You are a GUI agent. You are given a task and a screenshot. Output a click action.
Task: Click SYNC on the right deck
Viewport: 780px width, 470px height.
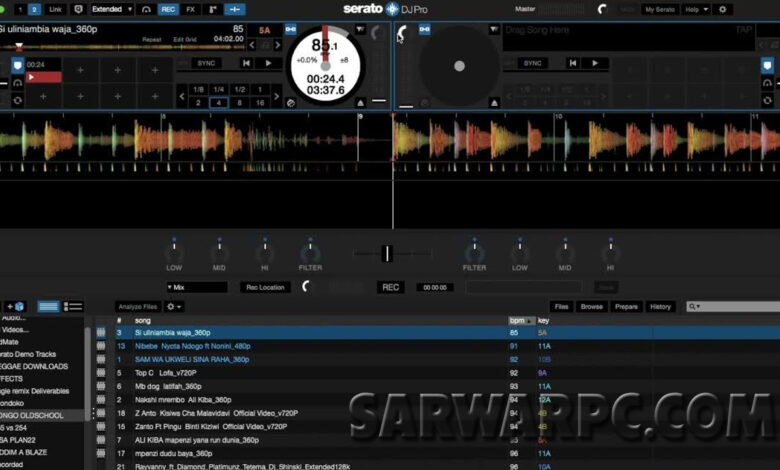pos(532,63)
